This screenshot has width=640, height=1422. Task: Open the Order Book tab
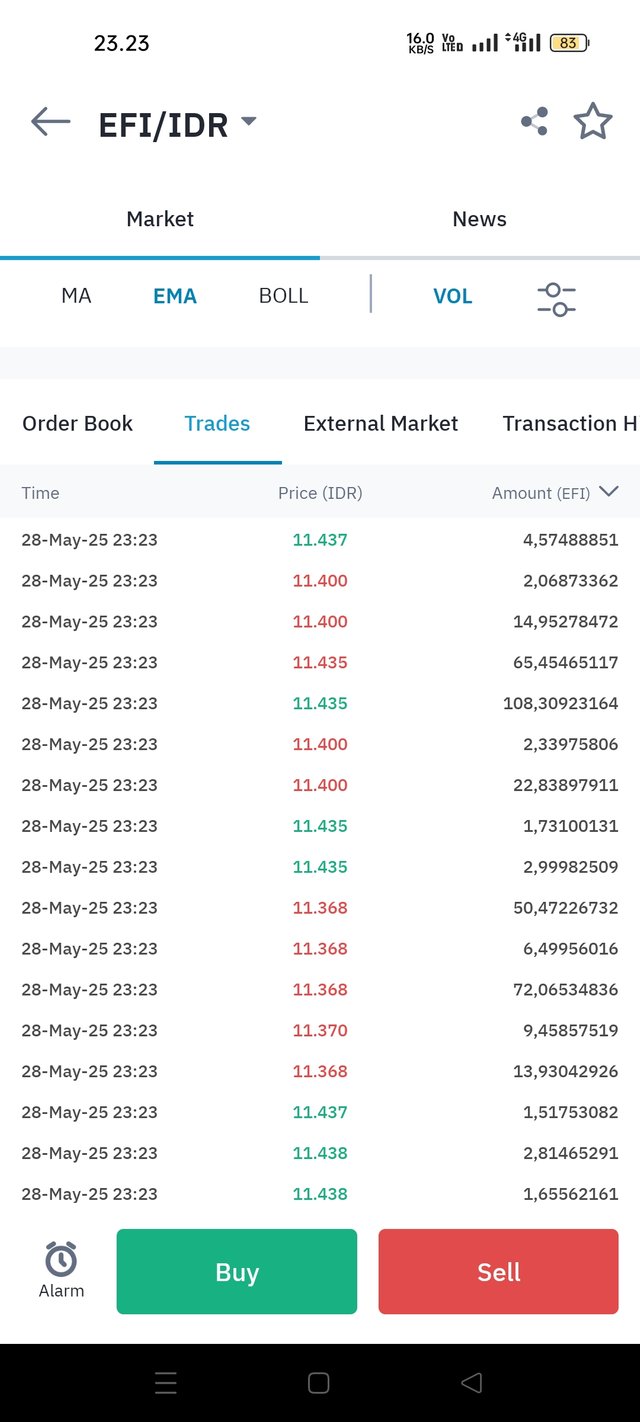(x=77, y=423)
